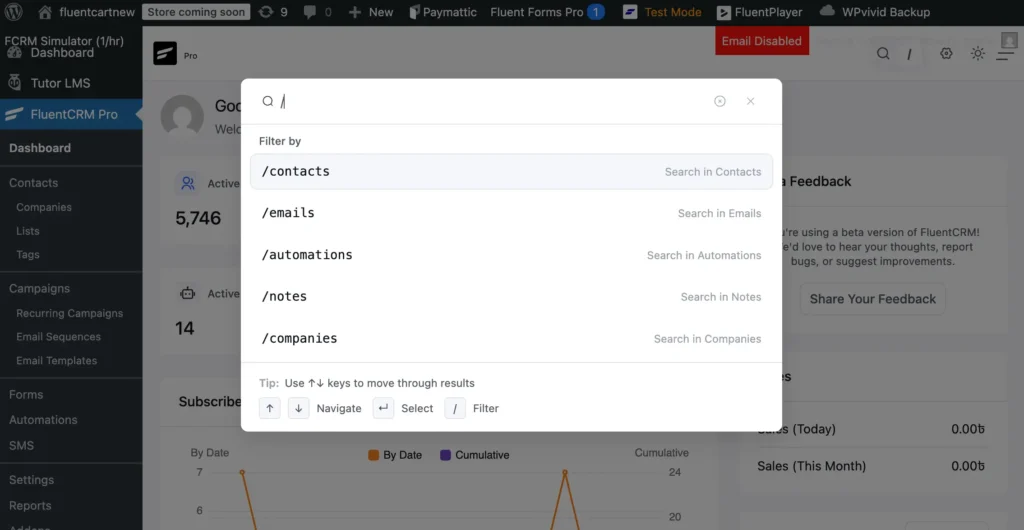The height and width of the screenshot is (530, 1024).
Task: Click the red Email Disabled badge
Action: 761,40
